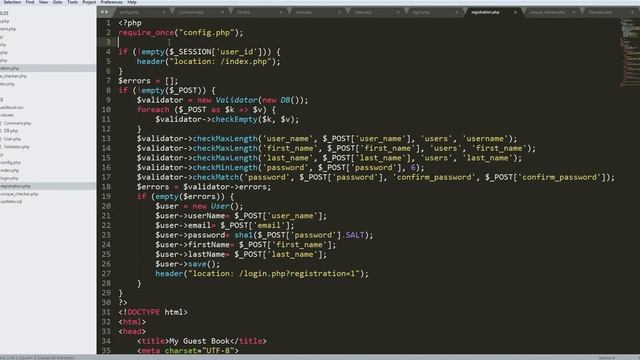Close the login.php tab
Viewport: 640px width, 360px height.
456,12
